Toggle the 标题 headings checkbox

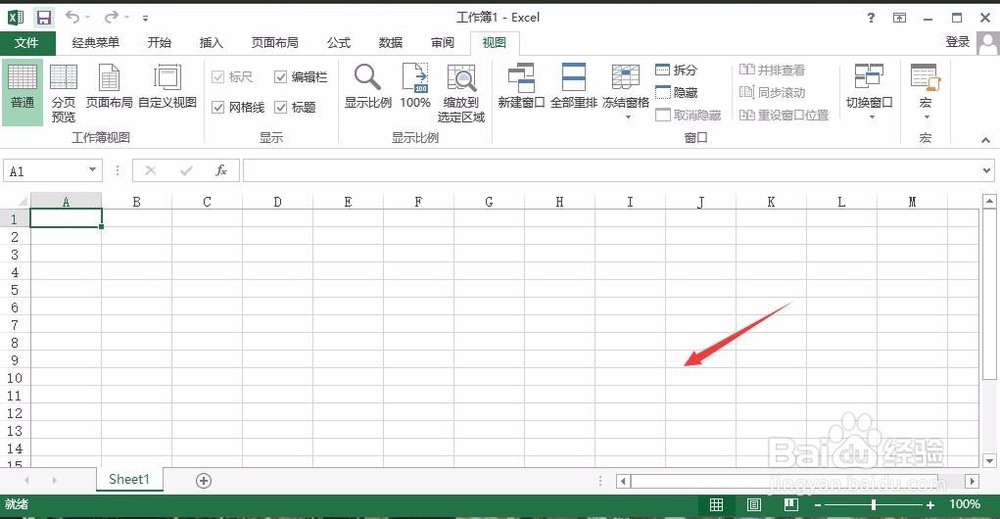click(x=281, y=107)
